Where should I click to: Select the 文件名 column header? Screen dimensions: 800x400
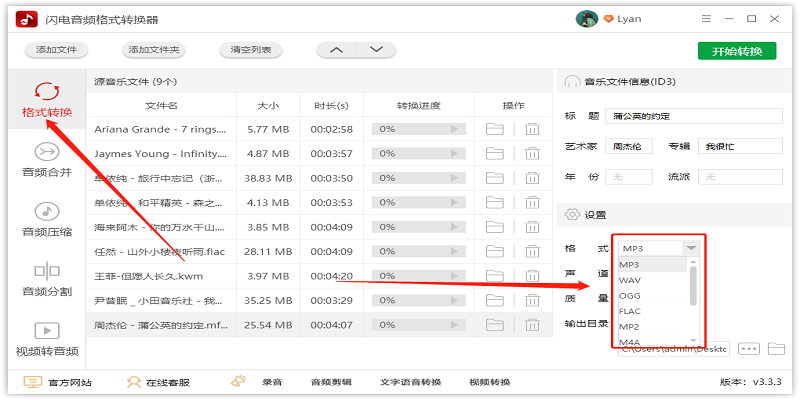(161, 106)
